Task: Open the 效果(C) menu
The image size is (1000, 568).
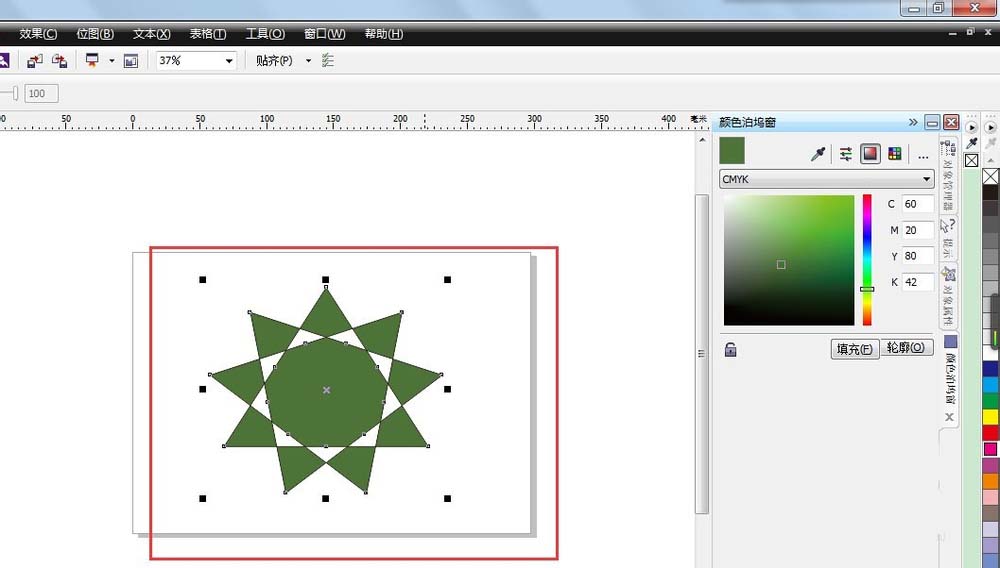Action: click(38, 34)
